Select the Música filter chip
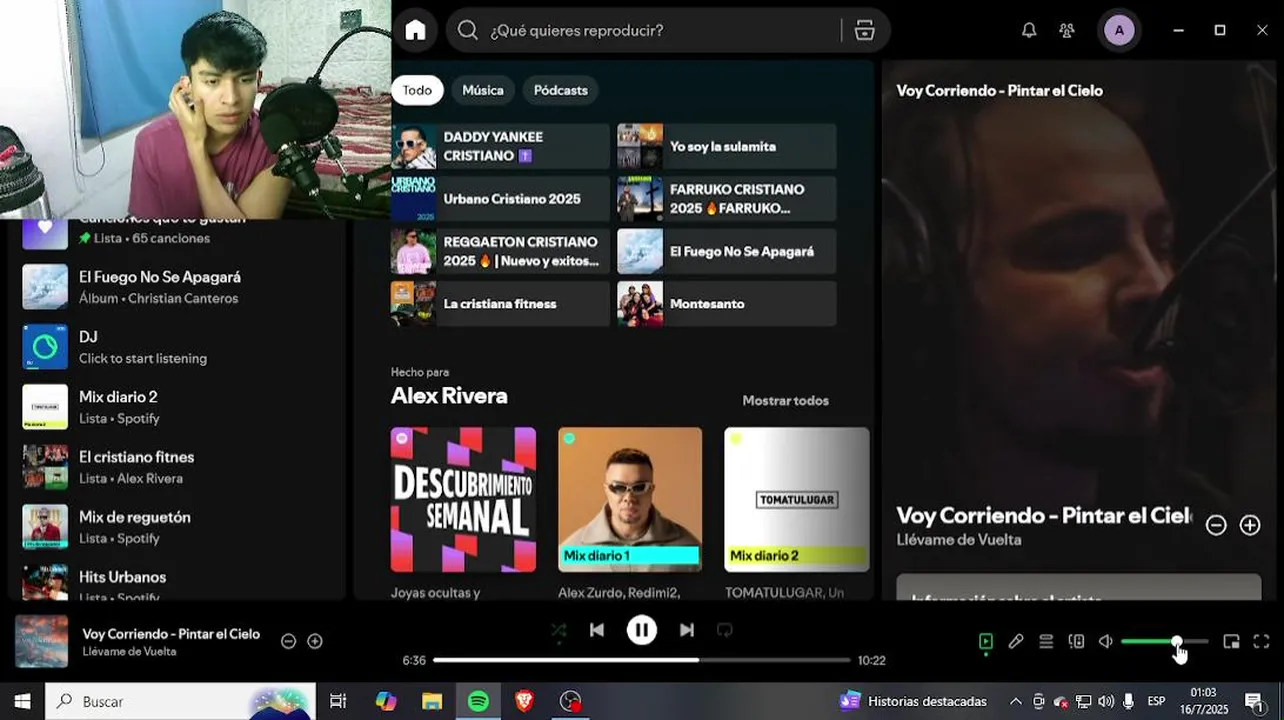Image resolution: width=1284 pixels, height=720 pixels. click(483, 90)
